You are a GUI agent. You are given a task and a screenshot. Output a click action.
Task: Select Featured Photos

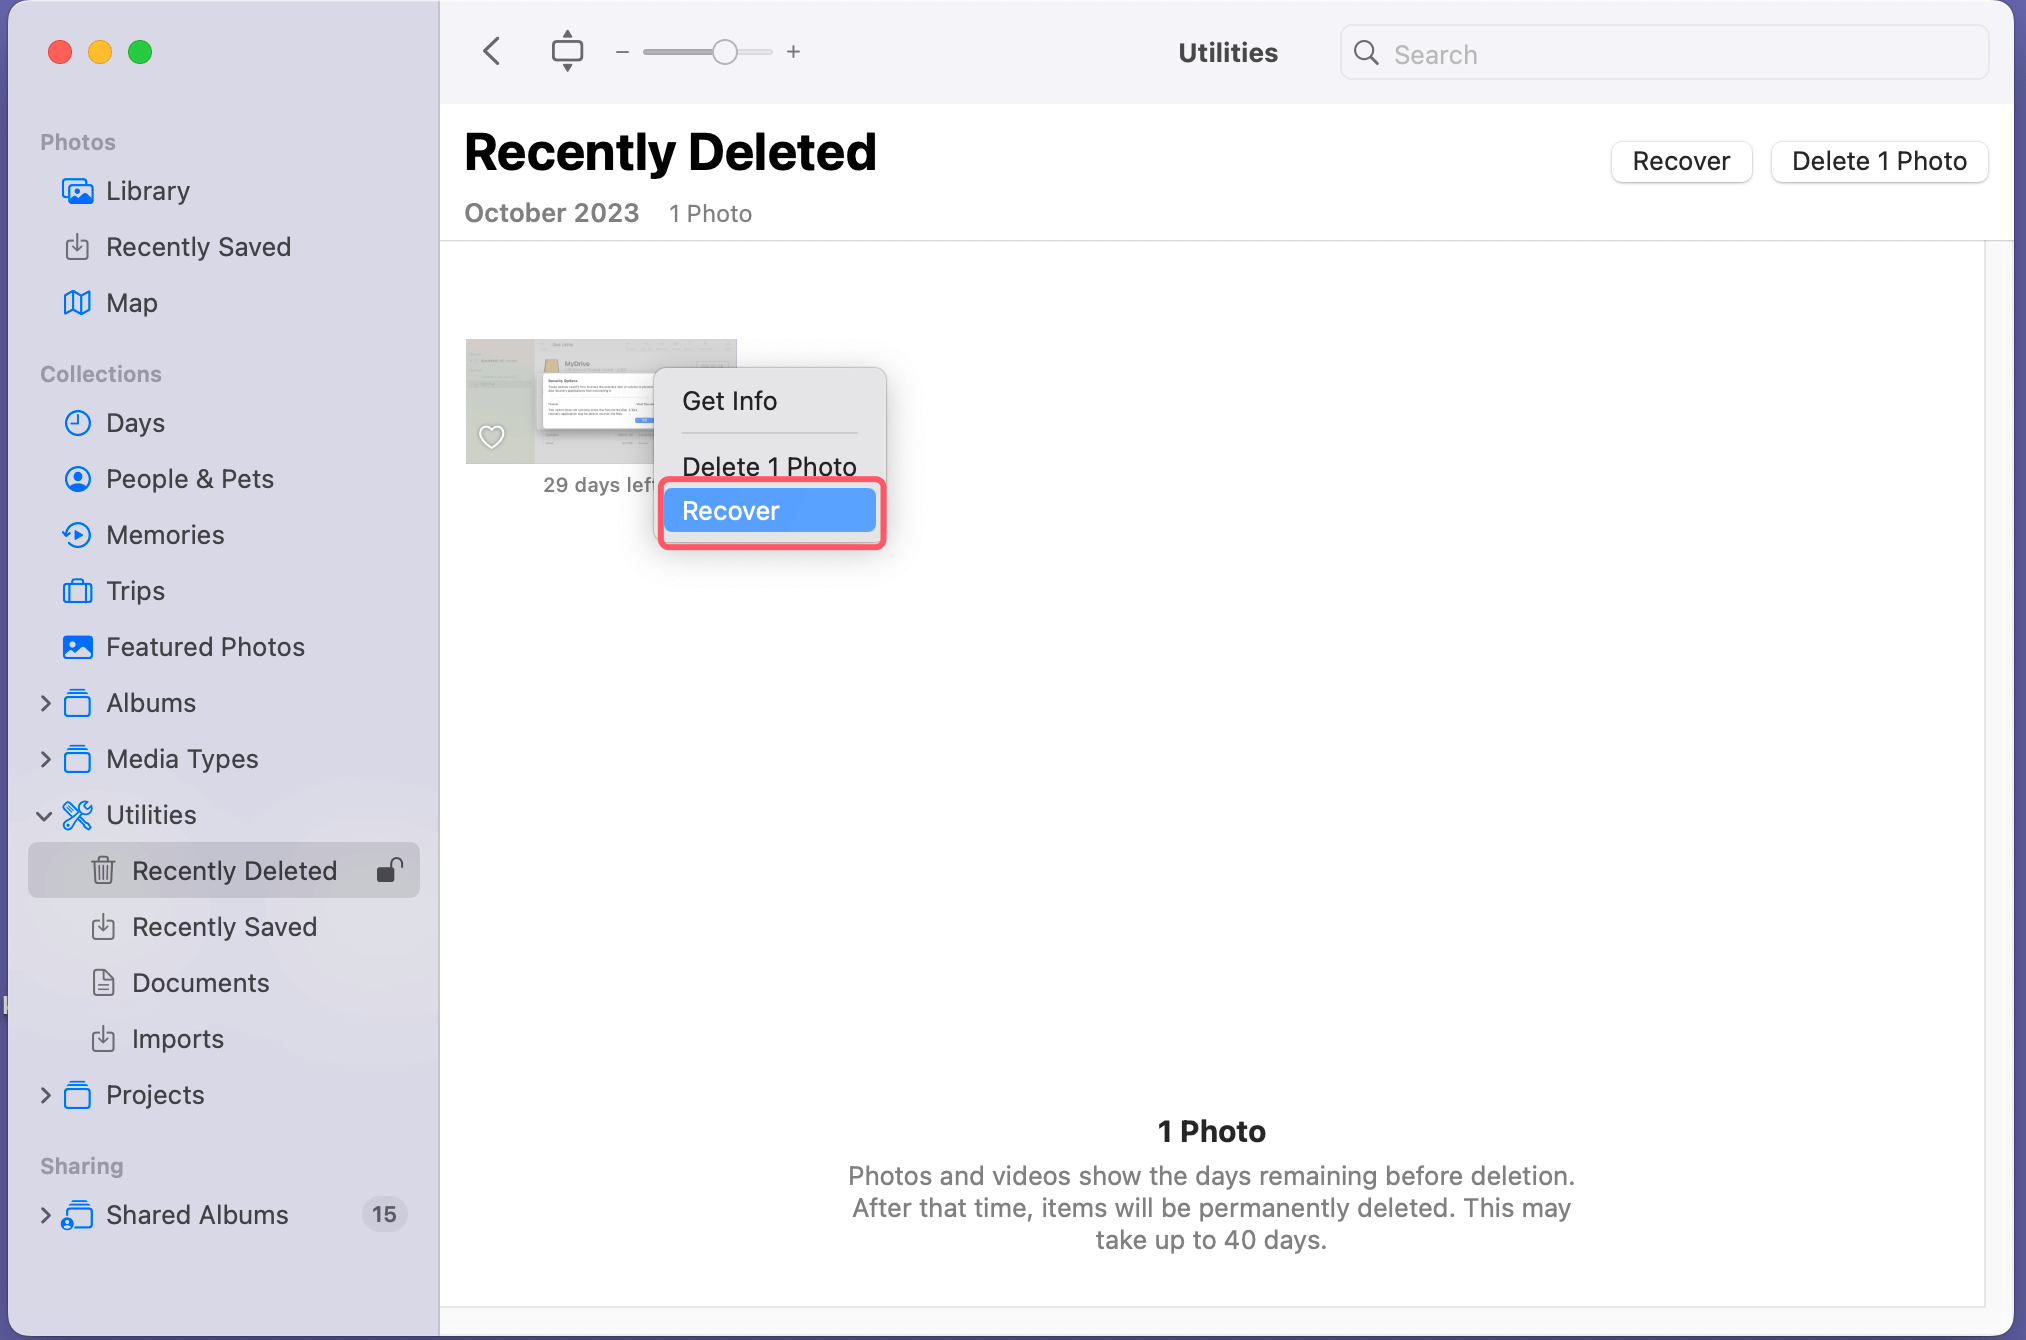coord(205,647)
